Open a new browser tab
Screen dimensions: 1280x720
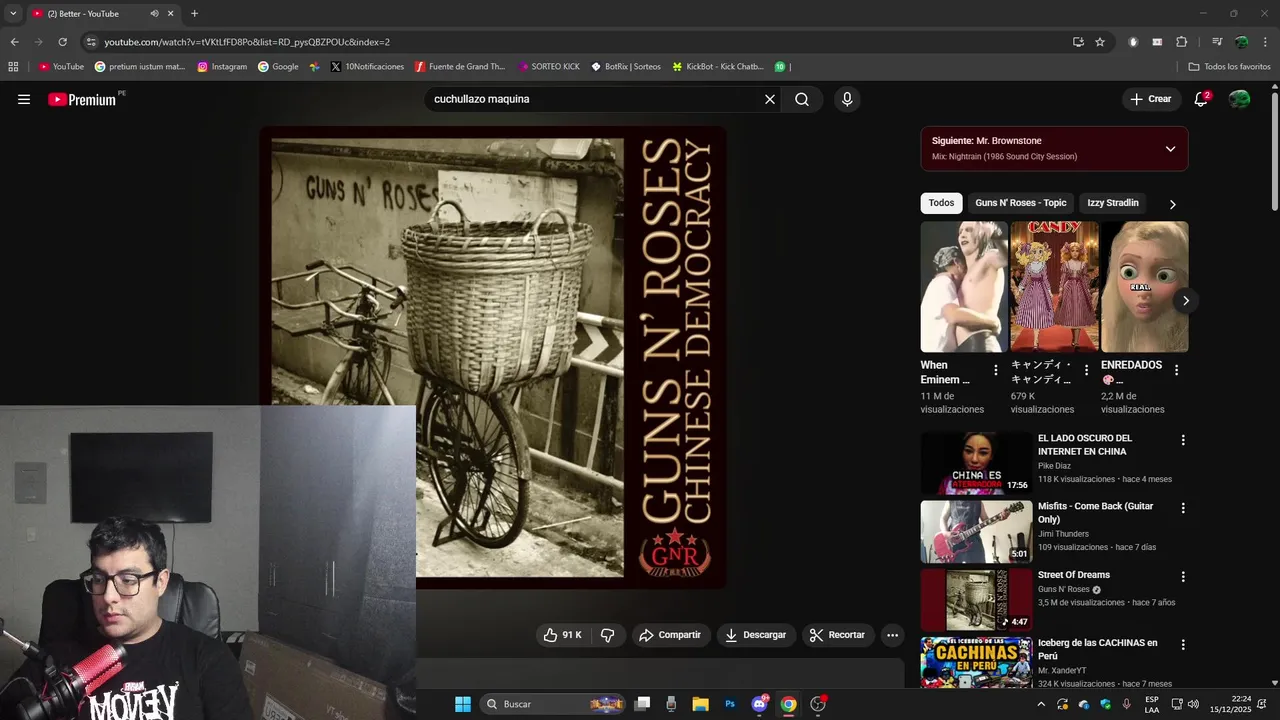(194, 14)
